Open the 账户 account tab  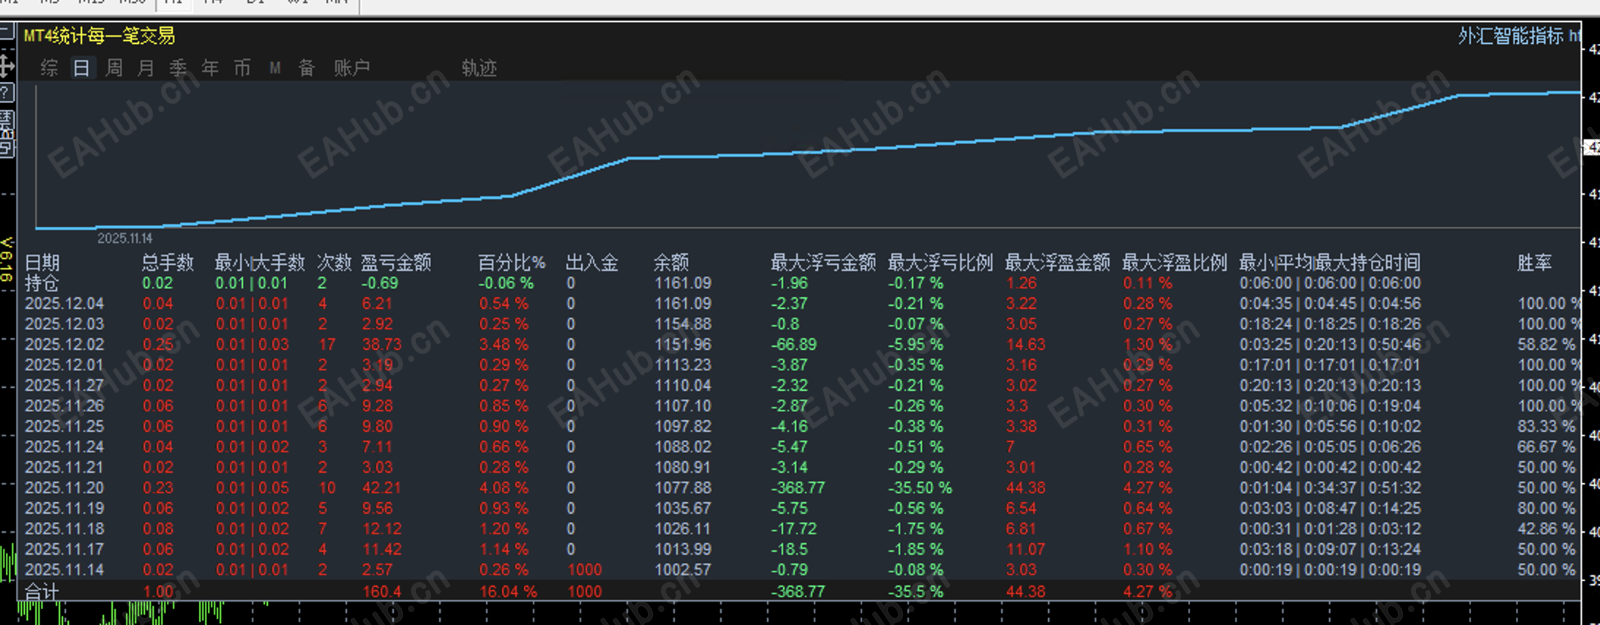(x=352, y=68)
